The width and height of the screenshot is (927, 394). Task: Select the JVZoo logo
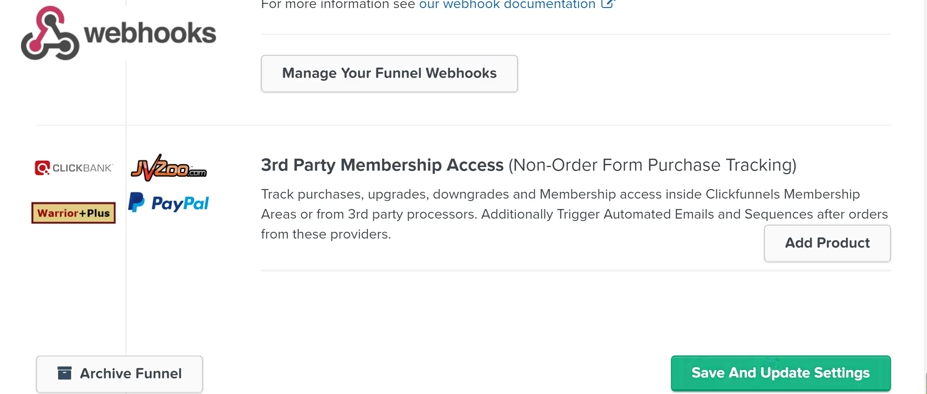168,169
